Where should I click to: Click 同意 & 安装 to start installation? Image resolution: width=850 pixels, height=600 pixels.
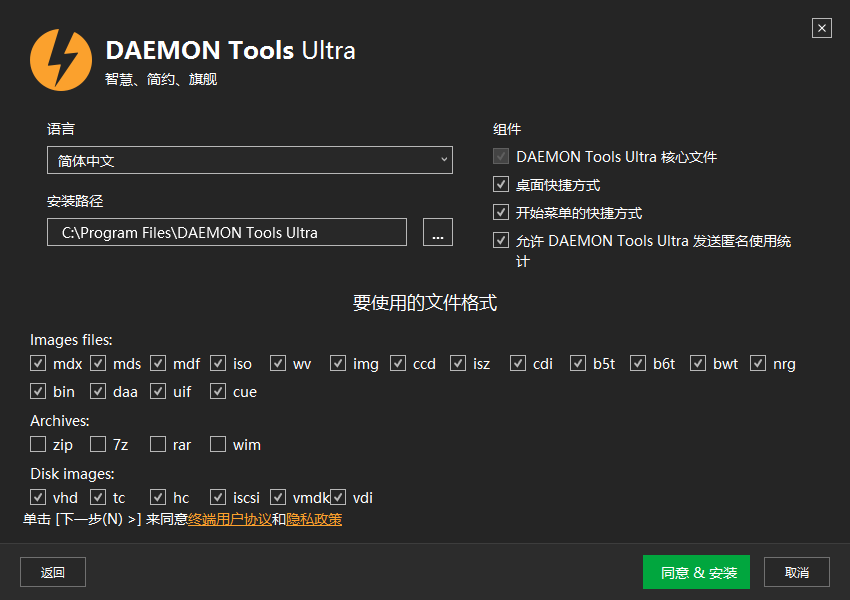[x=696, y=571]
